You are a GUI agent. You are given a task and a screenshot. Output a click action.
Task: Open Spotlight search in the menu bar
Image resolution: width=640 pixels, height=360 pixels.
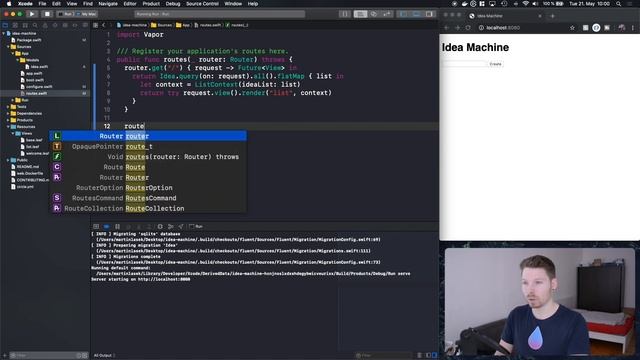click(x=619, y=4)
